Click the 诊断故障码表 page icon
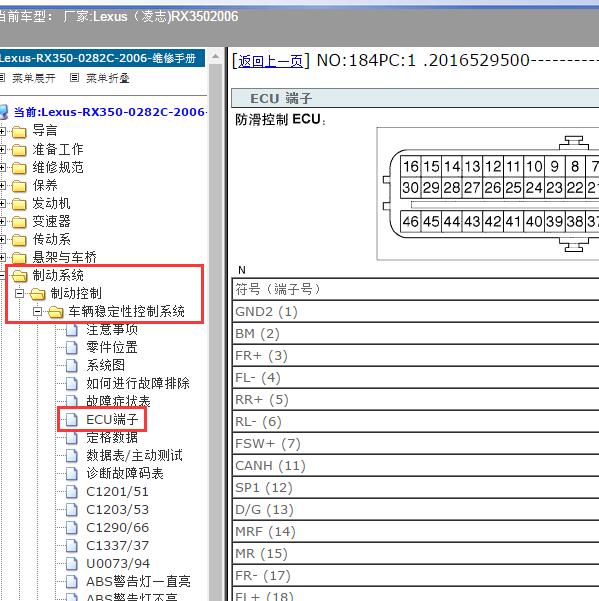The image size is (599, 601). click(x=72, y=474)
